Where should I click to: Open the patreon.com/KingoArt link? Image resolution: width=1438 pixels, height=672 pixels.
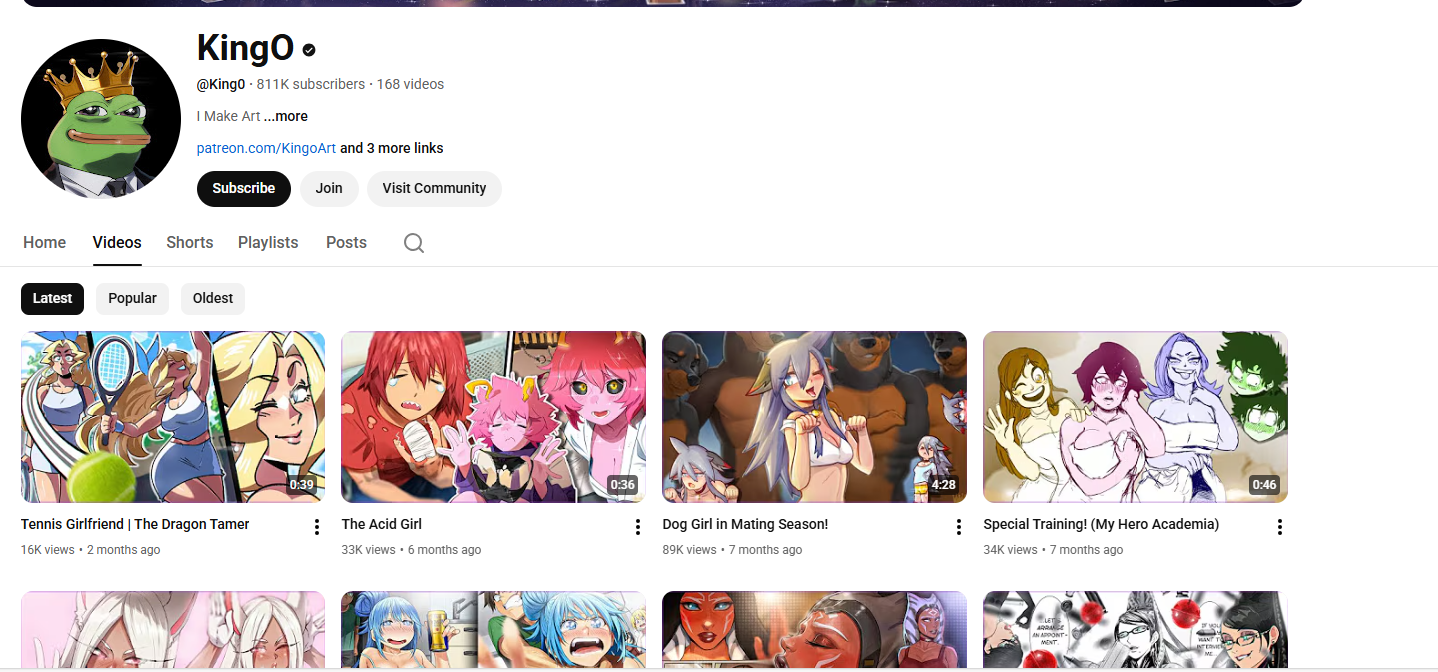tap(266, 148)
